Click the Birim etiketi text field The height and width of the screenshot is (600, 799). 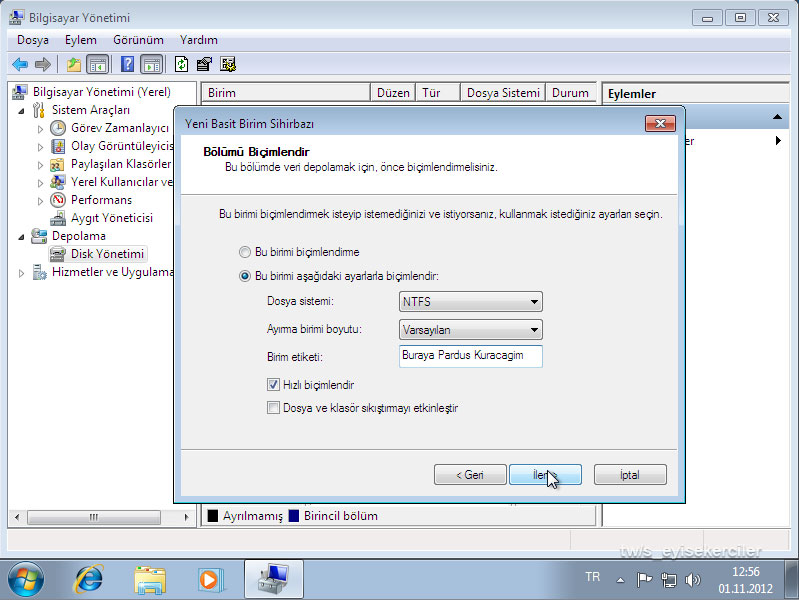pyautogui.click(x=470, y=356)
